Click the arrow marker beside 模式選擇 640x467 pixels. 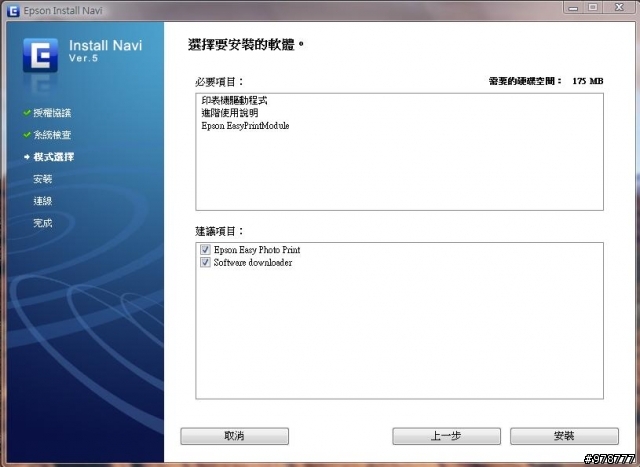point(27,157)
